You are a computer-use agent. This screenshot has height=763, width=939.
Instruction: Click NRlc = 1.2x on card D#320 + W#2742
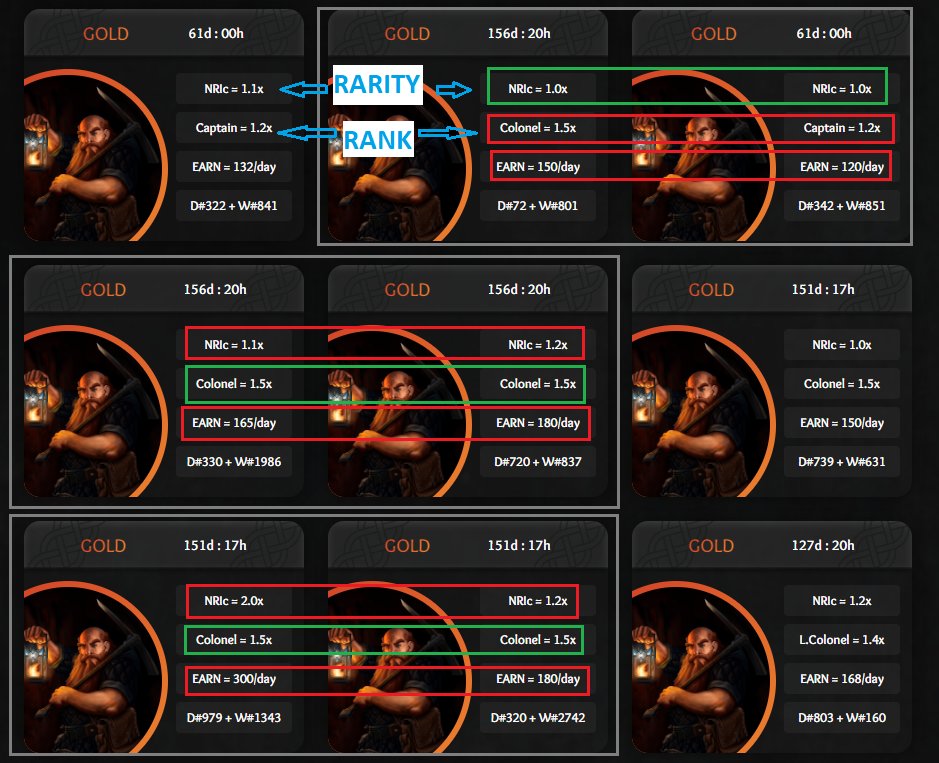point(538,601)
